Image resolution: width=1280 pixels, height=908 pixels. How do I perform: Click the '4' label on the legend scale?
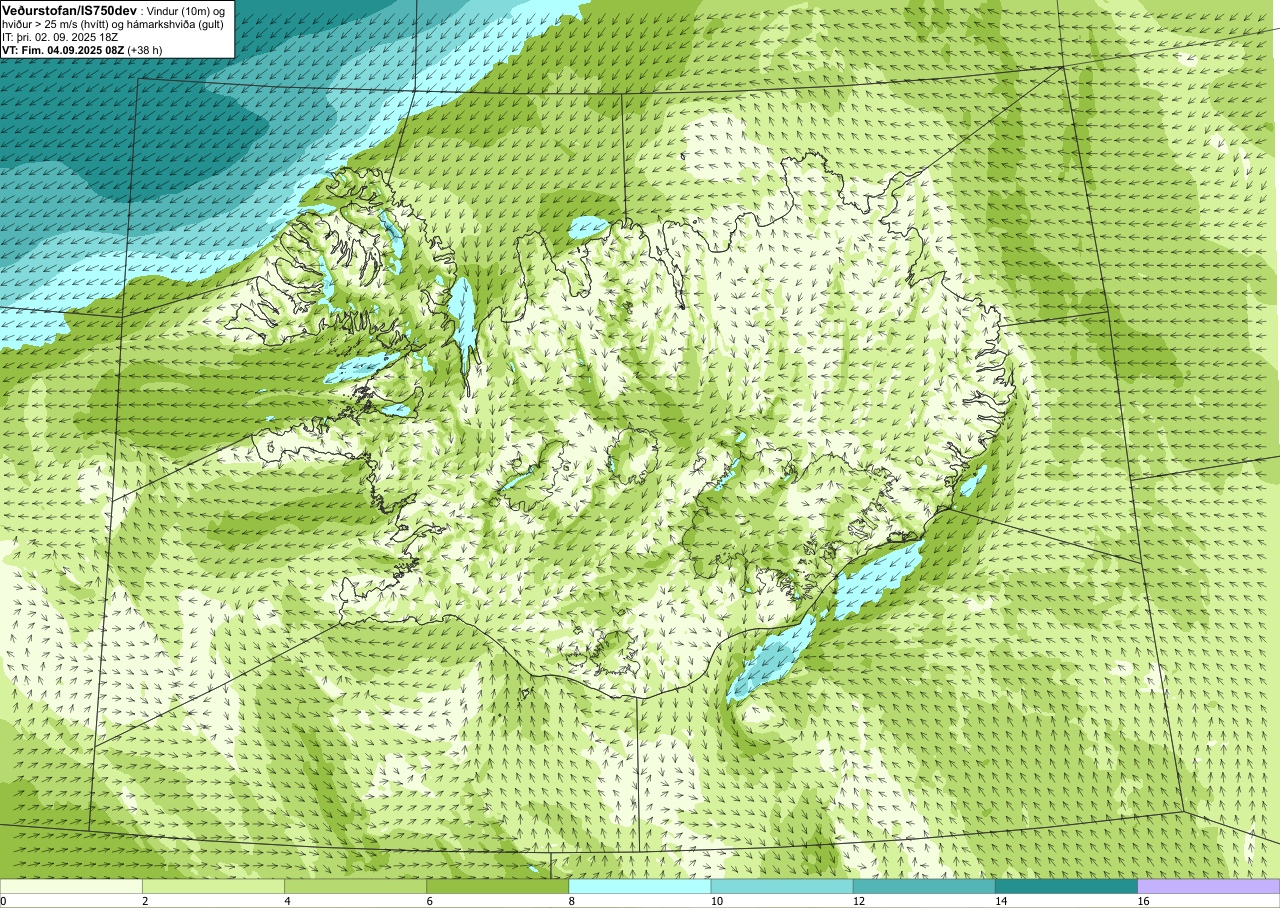(x=287, y=901)
